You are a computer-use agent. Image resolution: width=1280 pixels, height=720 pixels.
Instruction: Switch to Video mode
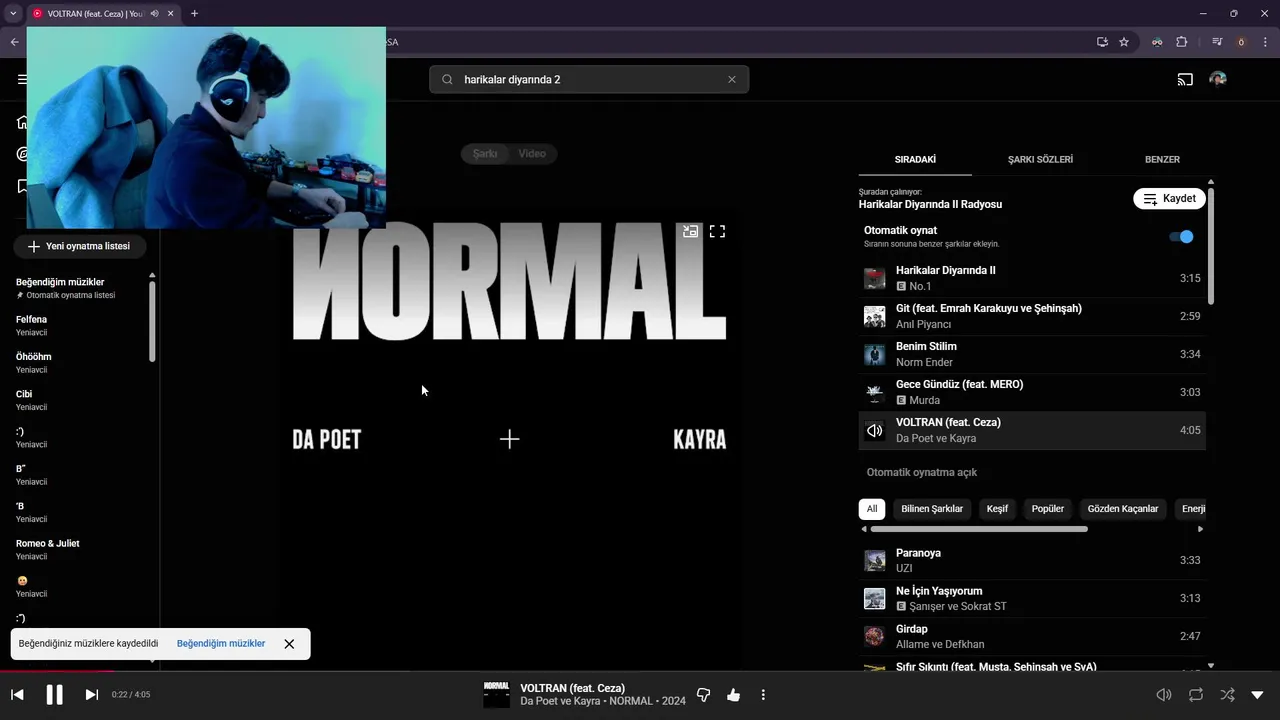coord(532,153)
